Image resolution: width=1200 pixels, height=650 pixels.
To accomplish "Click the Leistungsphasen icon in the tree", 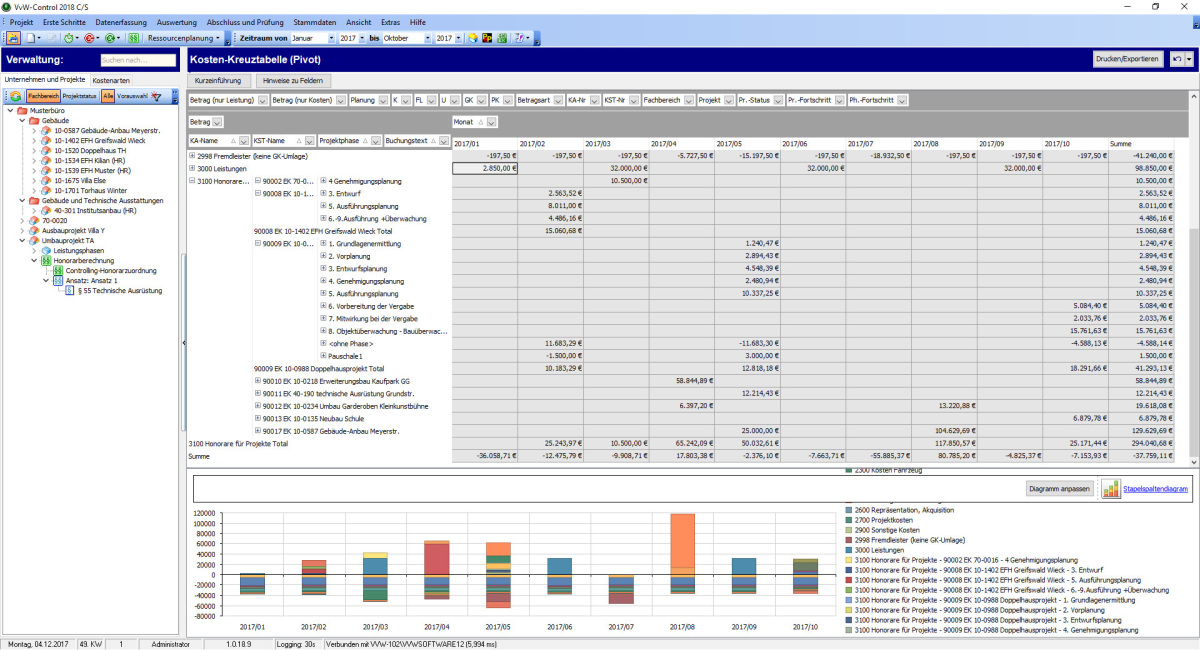I will click(46, 251).
